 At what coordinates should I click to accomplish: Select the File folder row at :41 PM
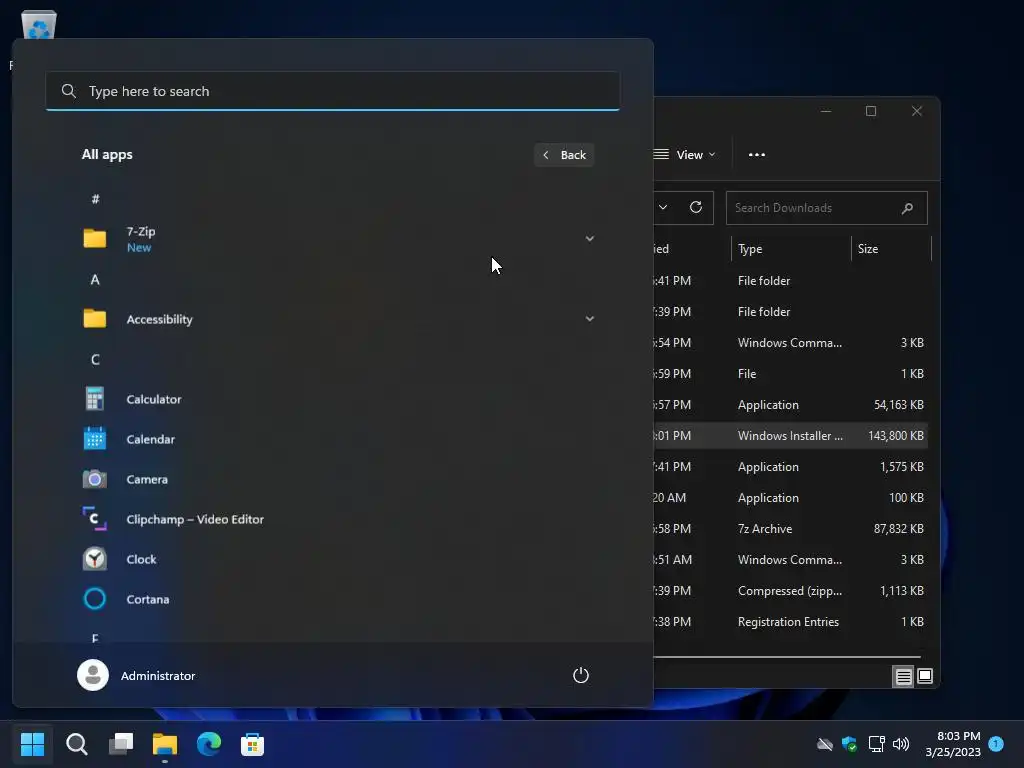790,281
